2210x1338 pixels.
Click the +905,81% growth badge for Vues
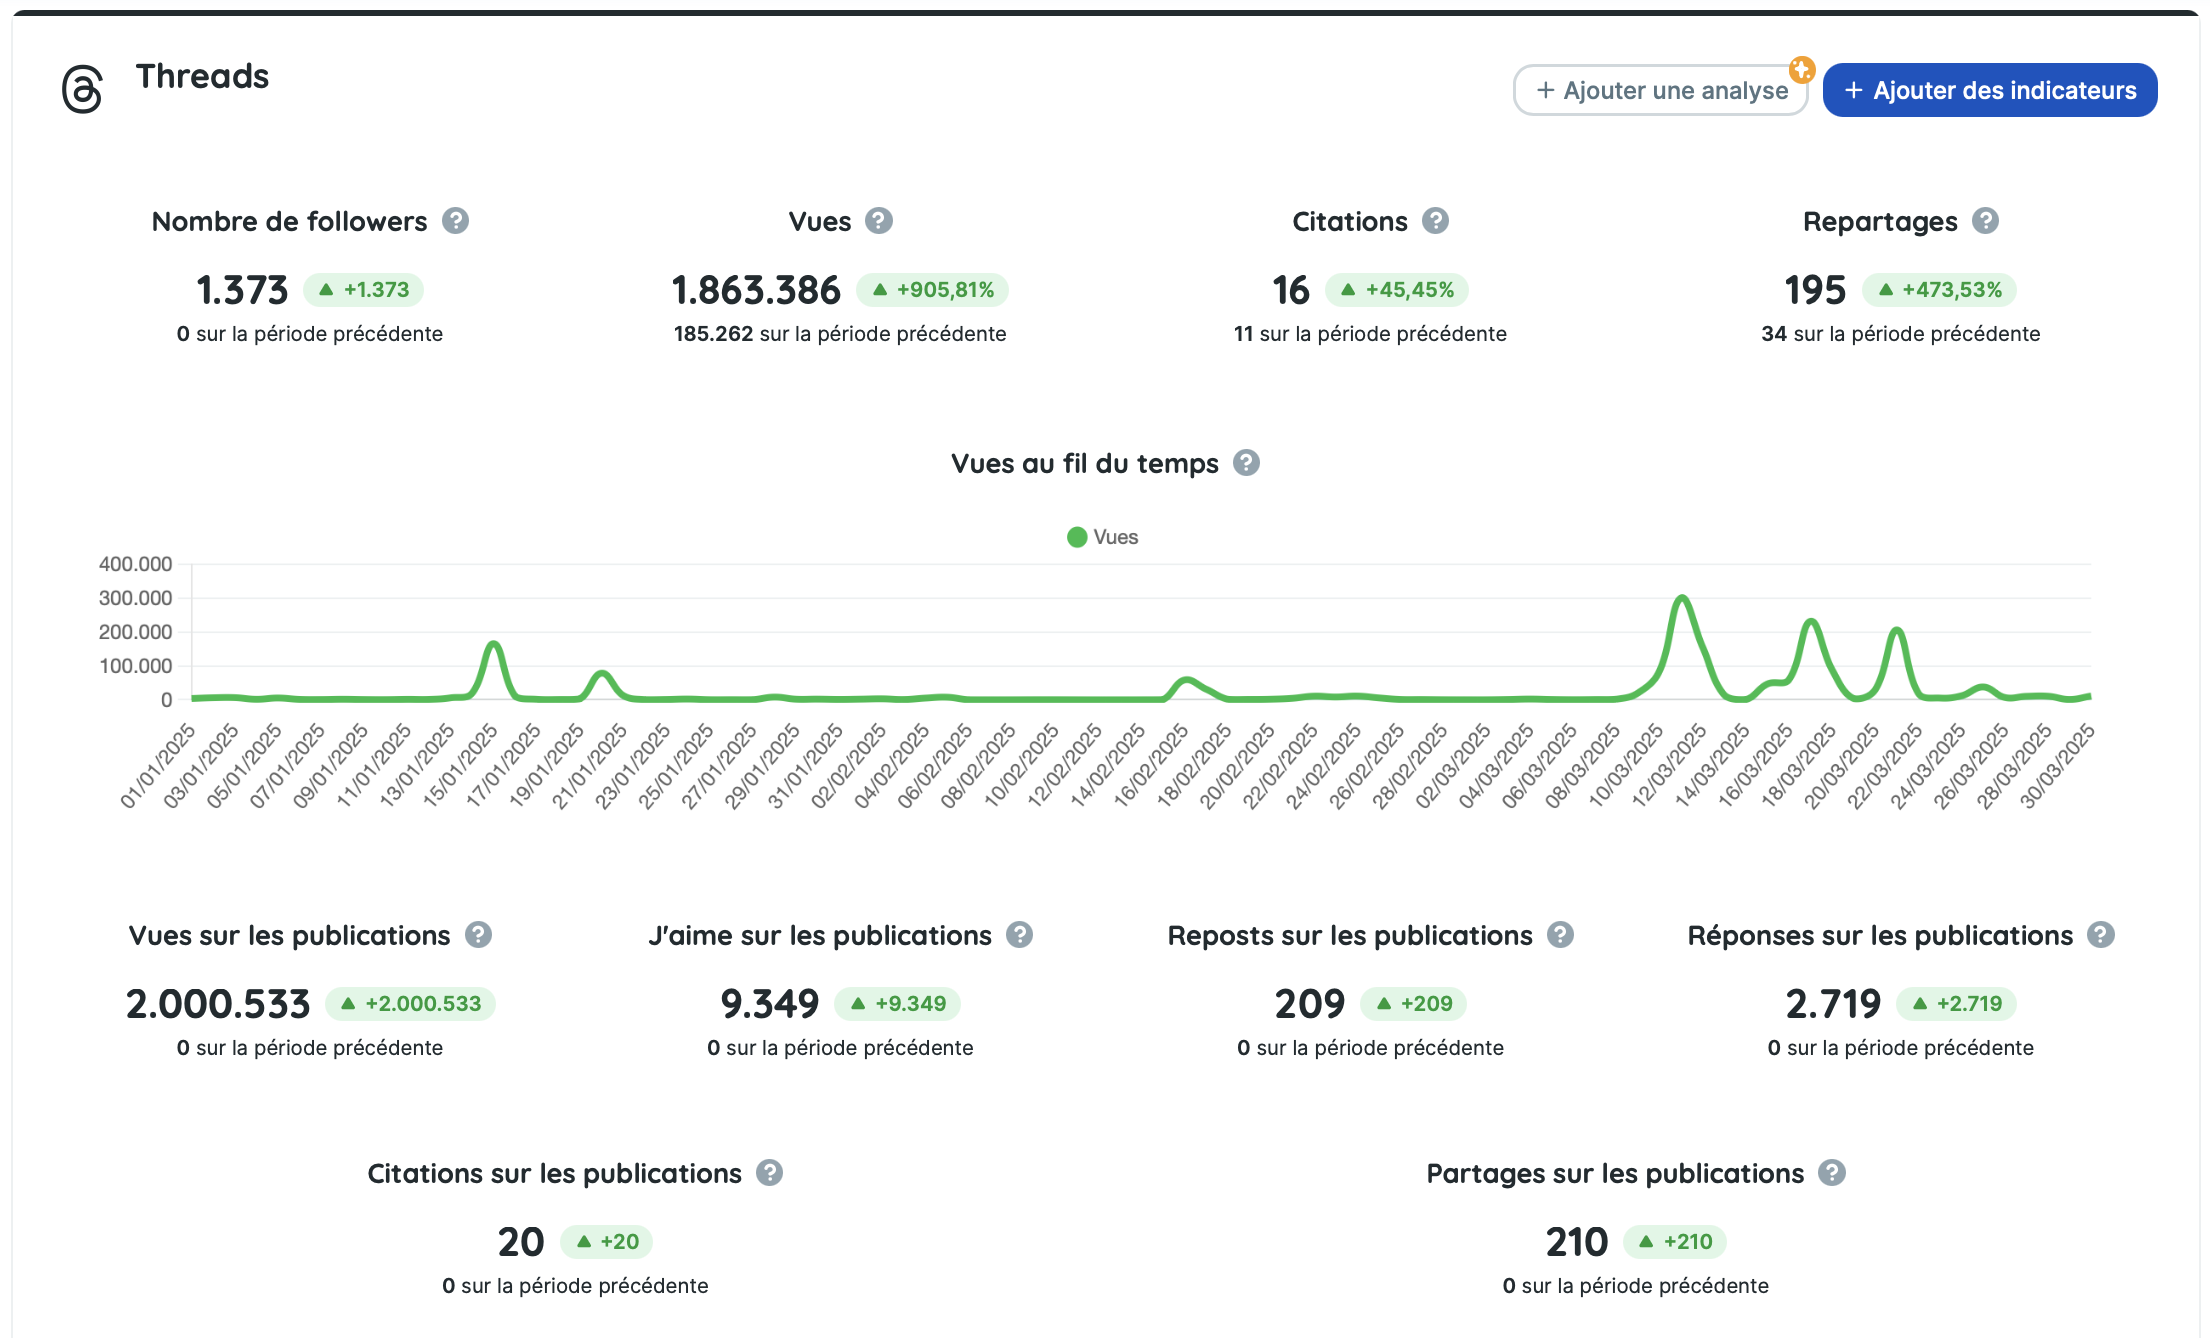pyautogui.click(x=933, y=290)
